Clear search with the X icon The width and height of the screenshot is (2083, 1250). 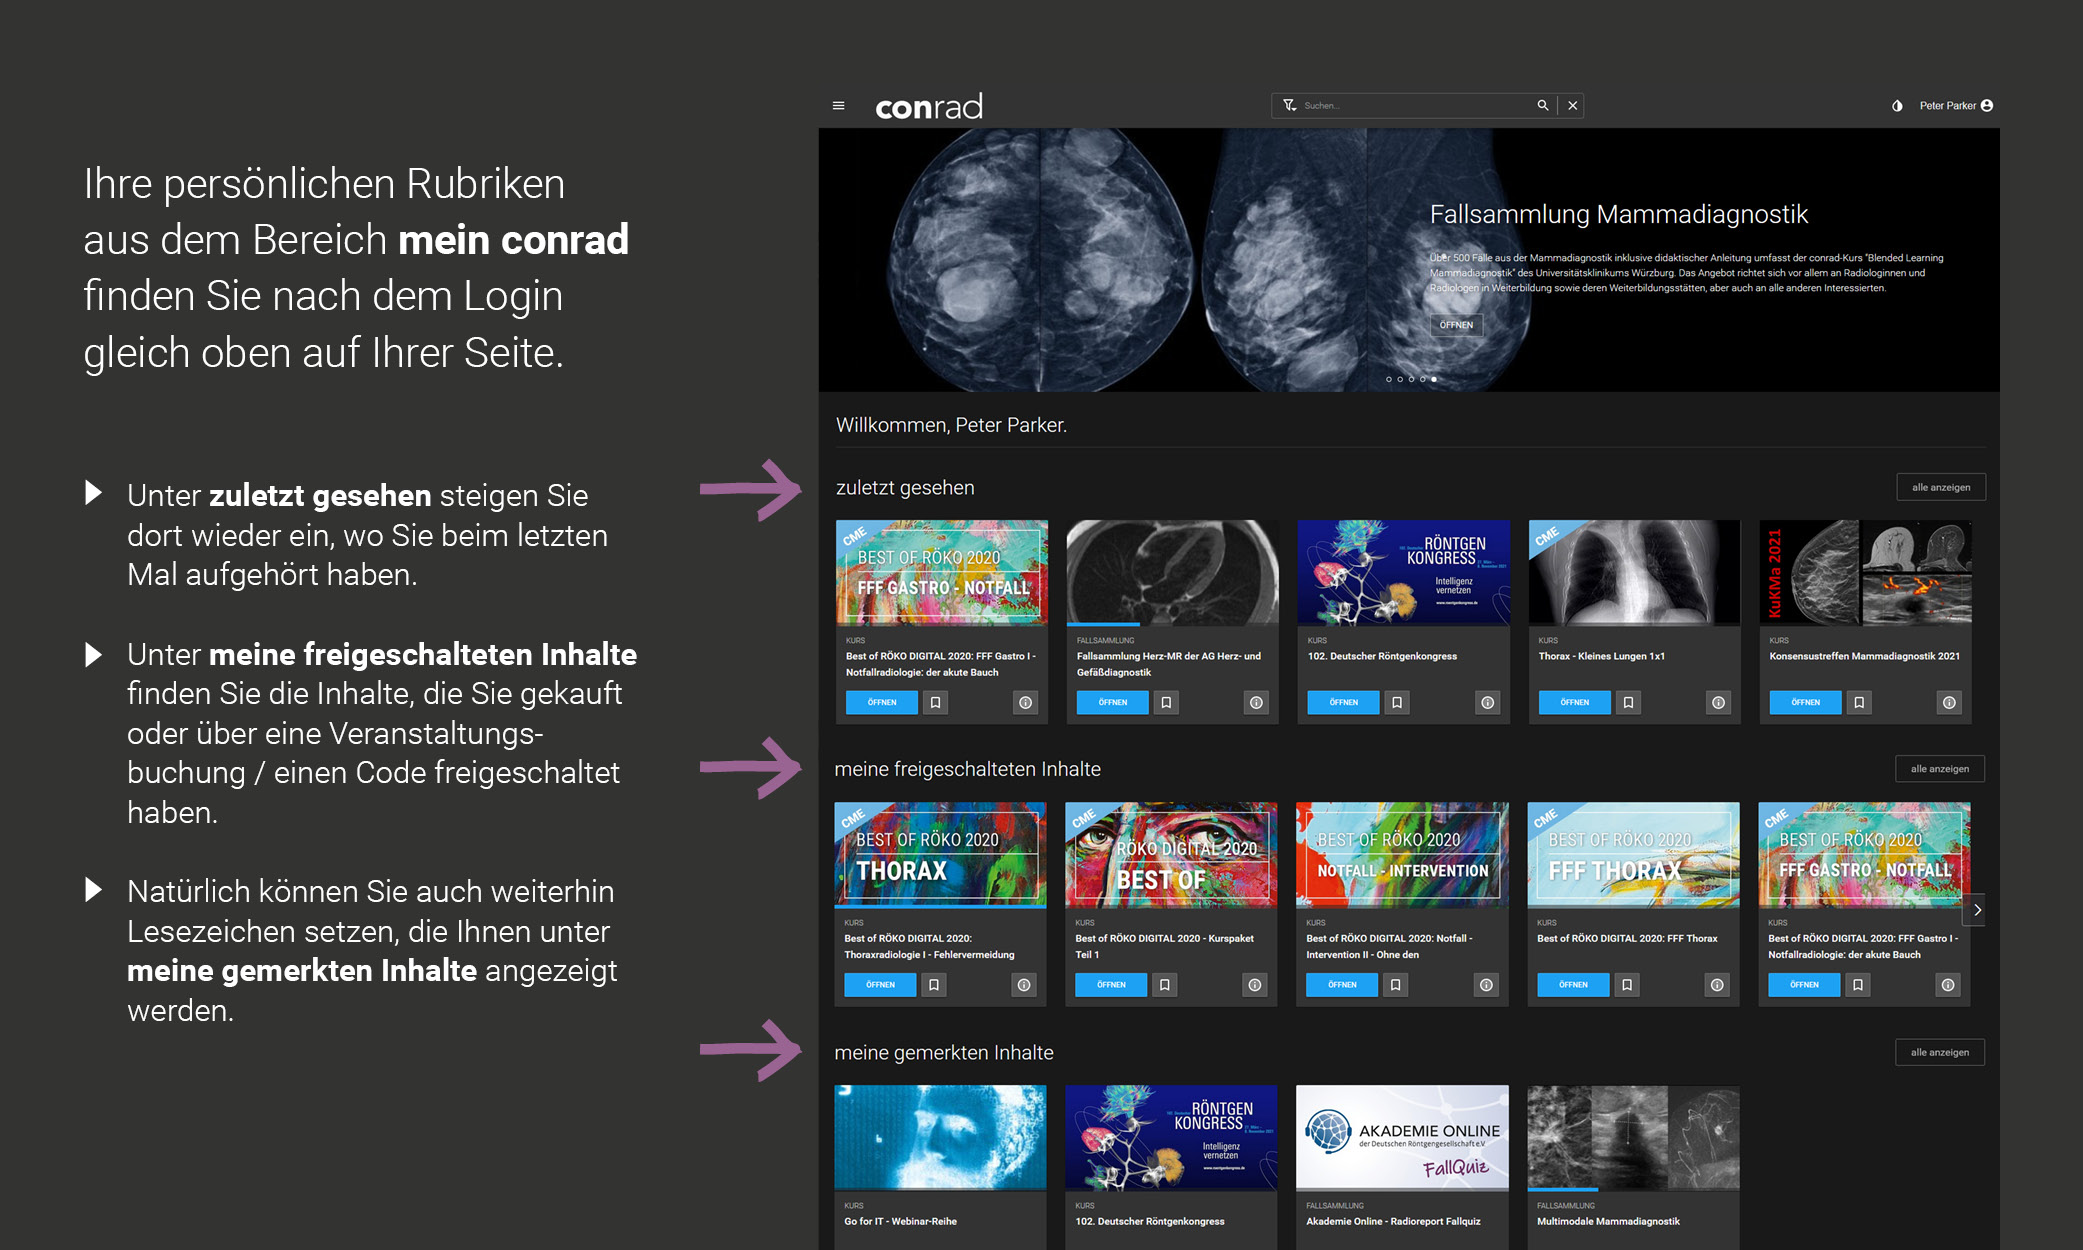(x=1572, y=105)
